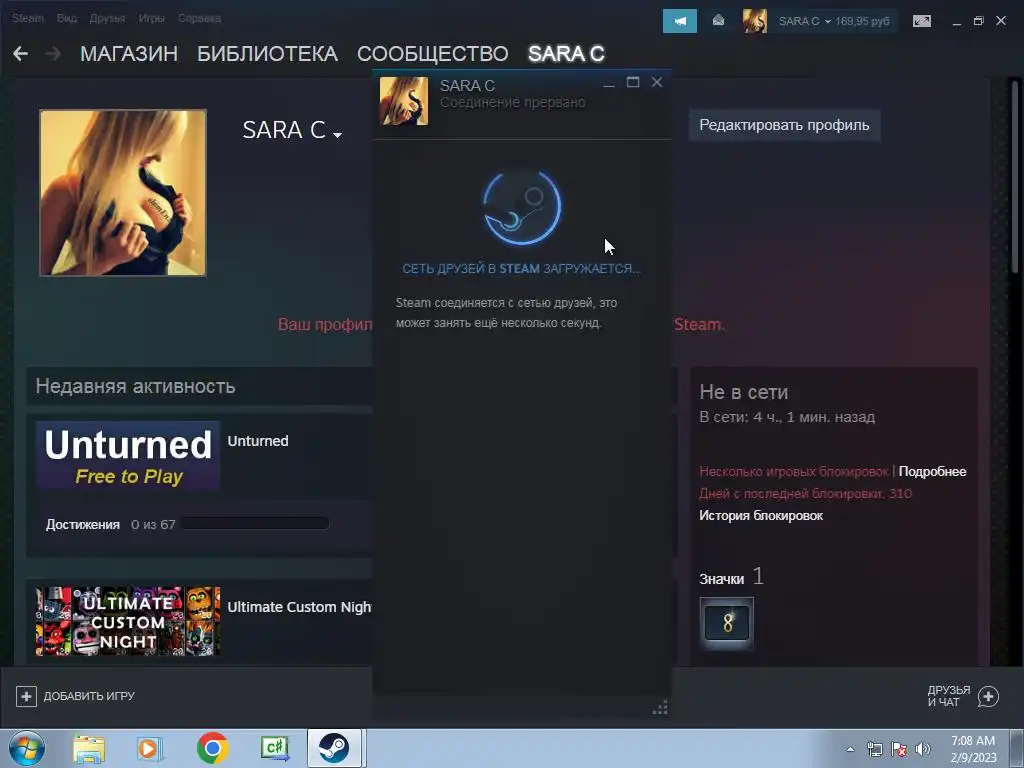Open the C# application taskbar icon
This screenshot has width=1024, height=768.
(275, 748)
